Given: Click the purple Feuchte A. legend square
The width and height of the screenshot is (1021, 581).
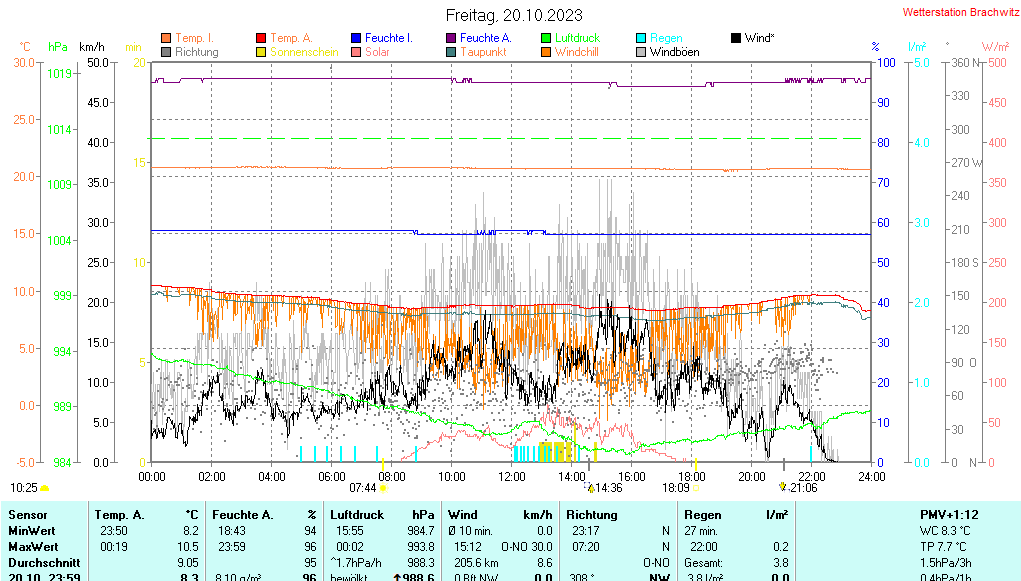Looking at the screenshot, I should 451,38.
